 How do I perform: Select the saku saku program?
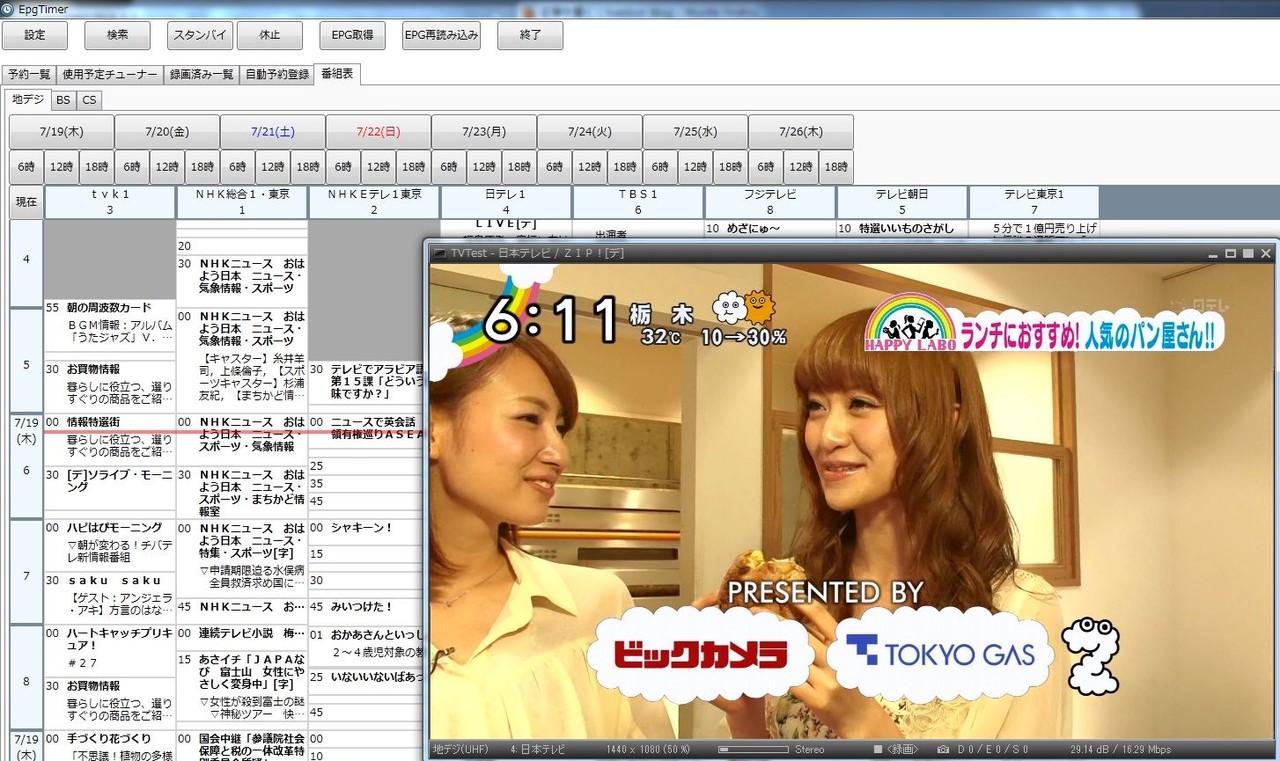(x=110, y=598)
